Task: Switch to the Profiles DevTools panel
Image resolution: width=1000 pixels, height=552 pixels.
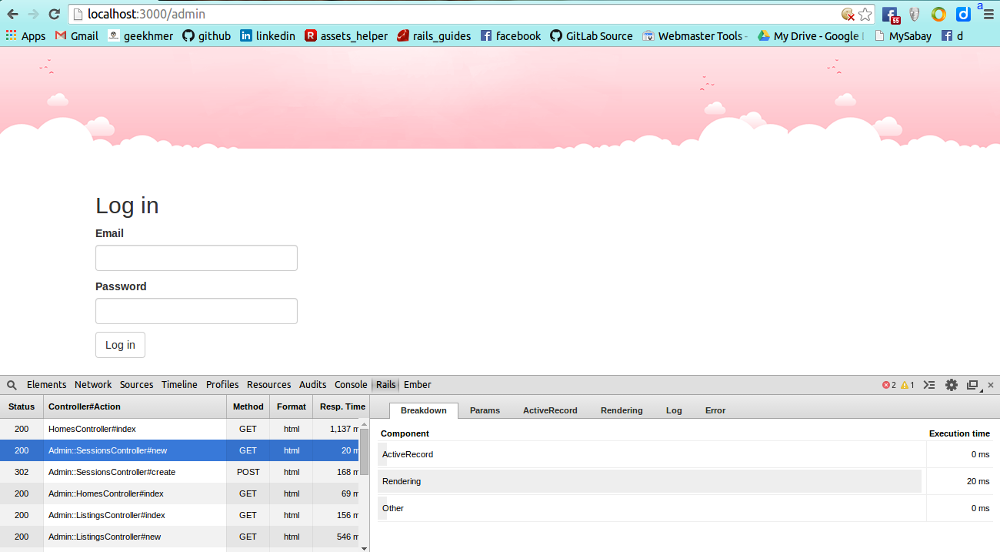Action: click(222, 385)
